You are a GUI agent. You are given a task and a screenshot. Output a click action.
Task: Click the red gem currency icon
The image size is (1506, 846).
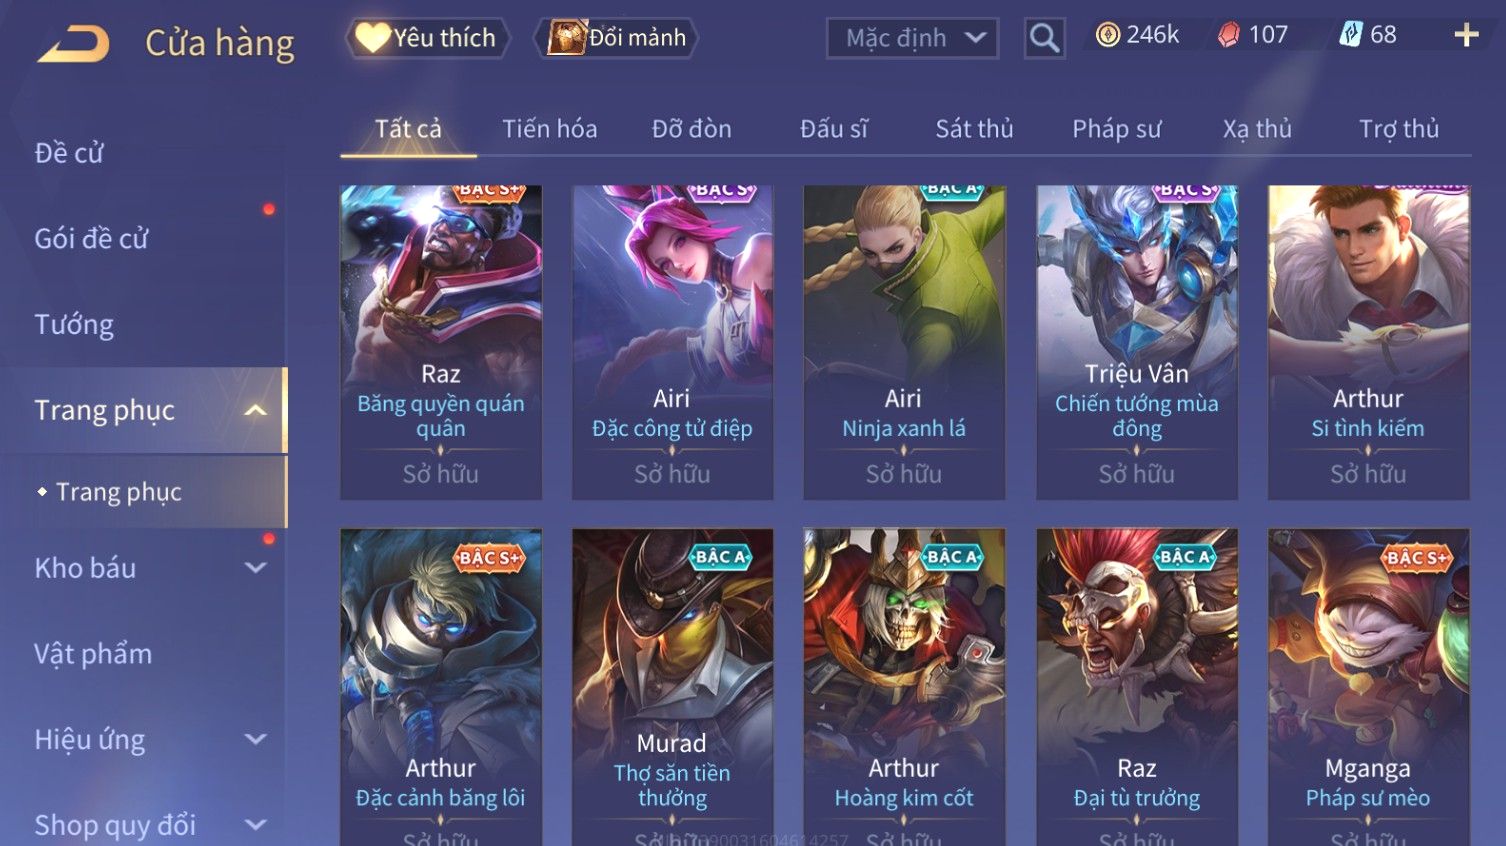pos(1228,35)
